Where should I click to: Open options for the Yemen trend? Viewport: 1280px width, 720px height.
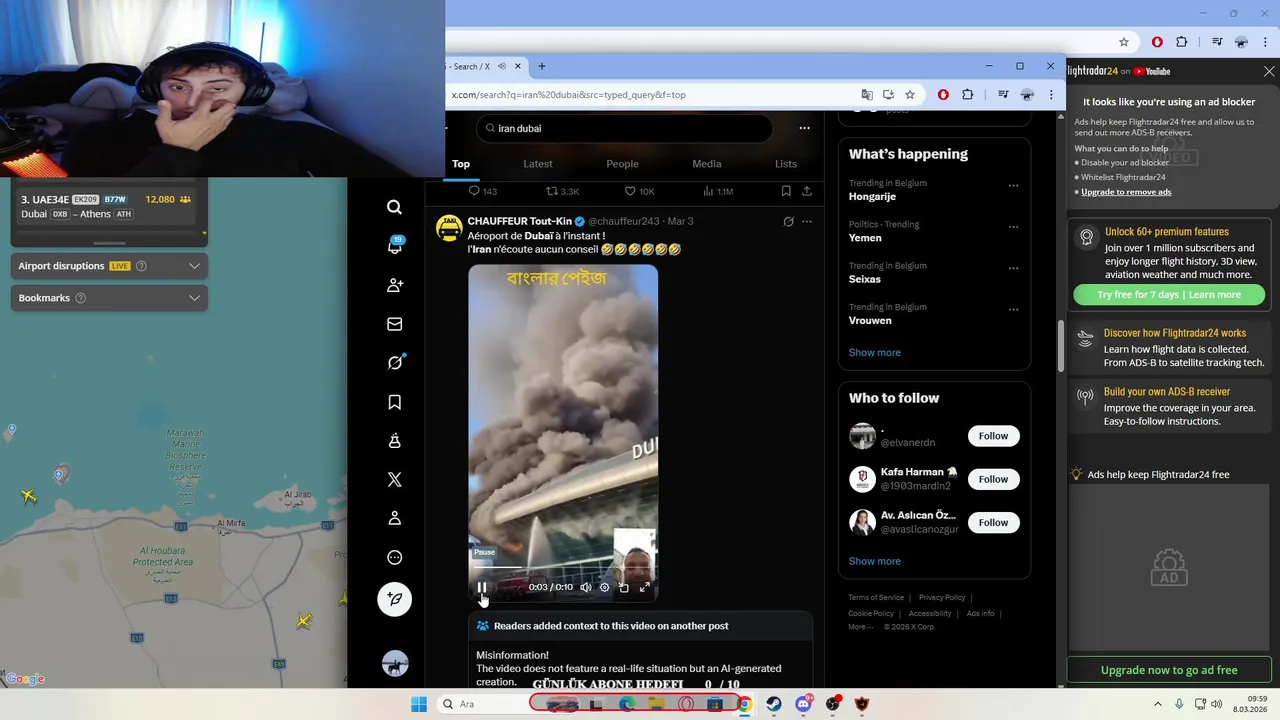pos(1013,227)
